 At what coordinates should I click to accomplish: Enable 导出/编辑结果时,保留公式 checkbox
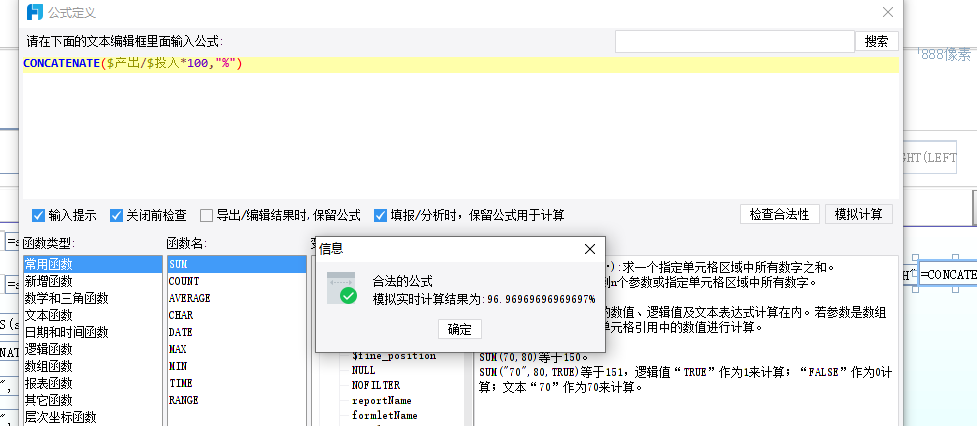coord(206,215)
